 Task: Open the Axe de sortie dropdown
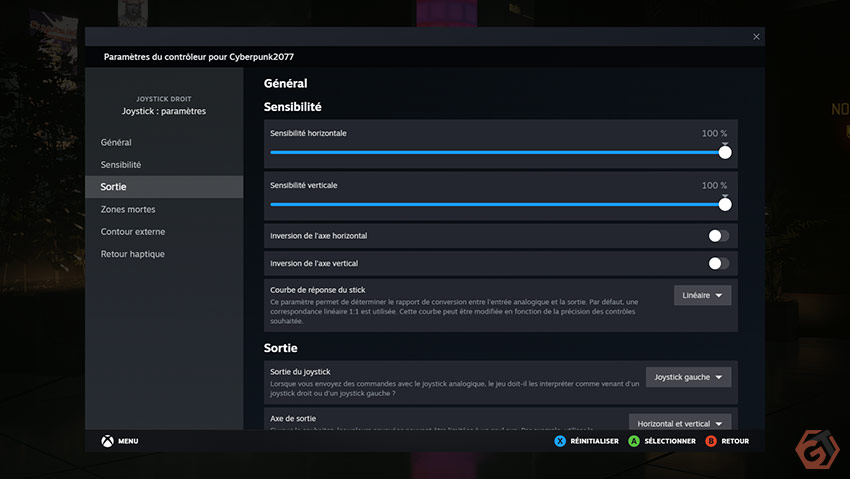(x=680, y=423)
